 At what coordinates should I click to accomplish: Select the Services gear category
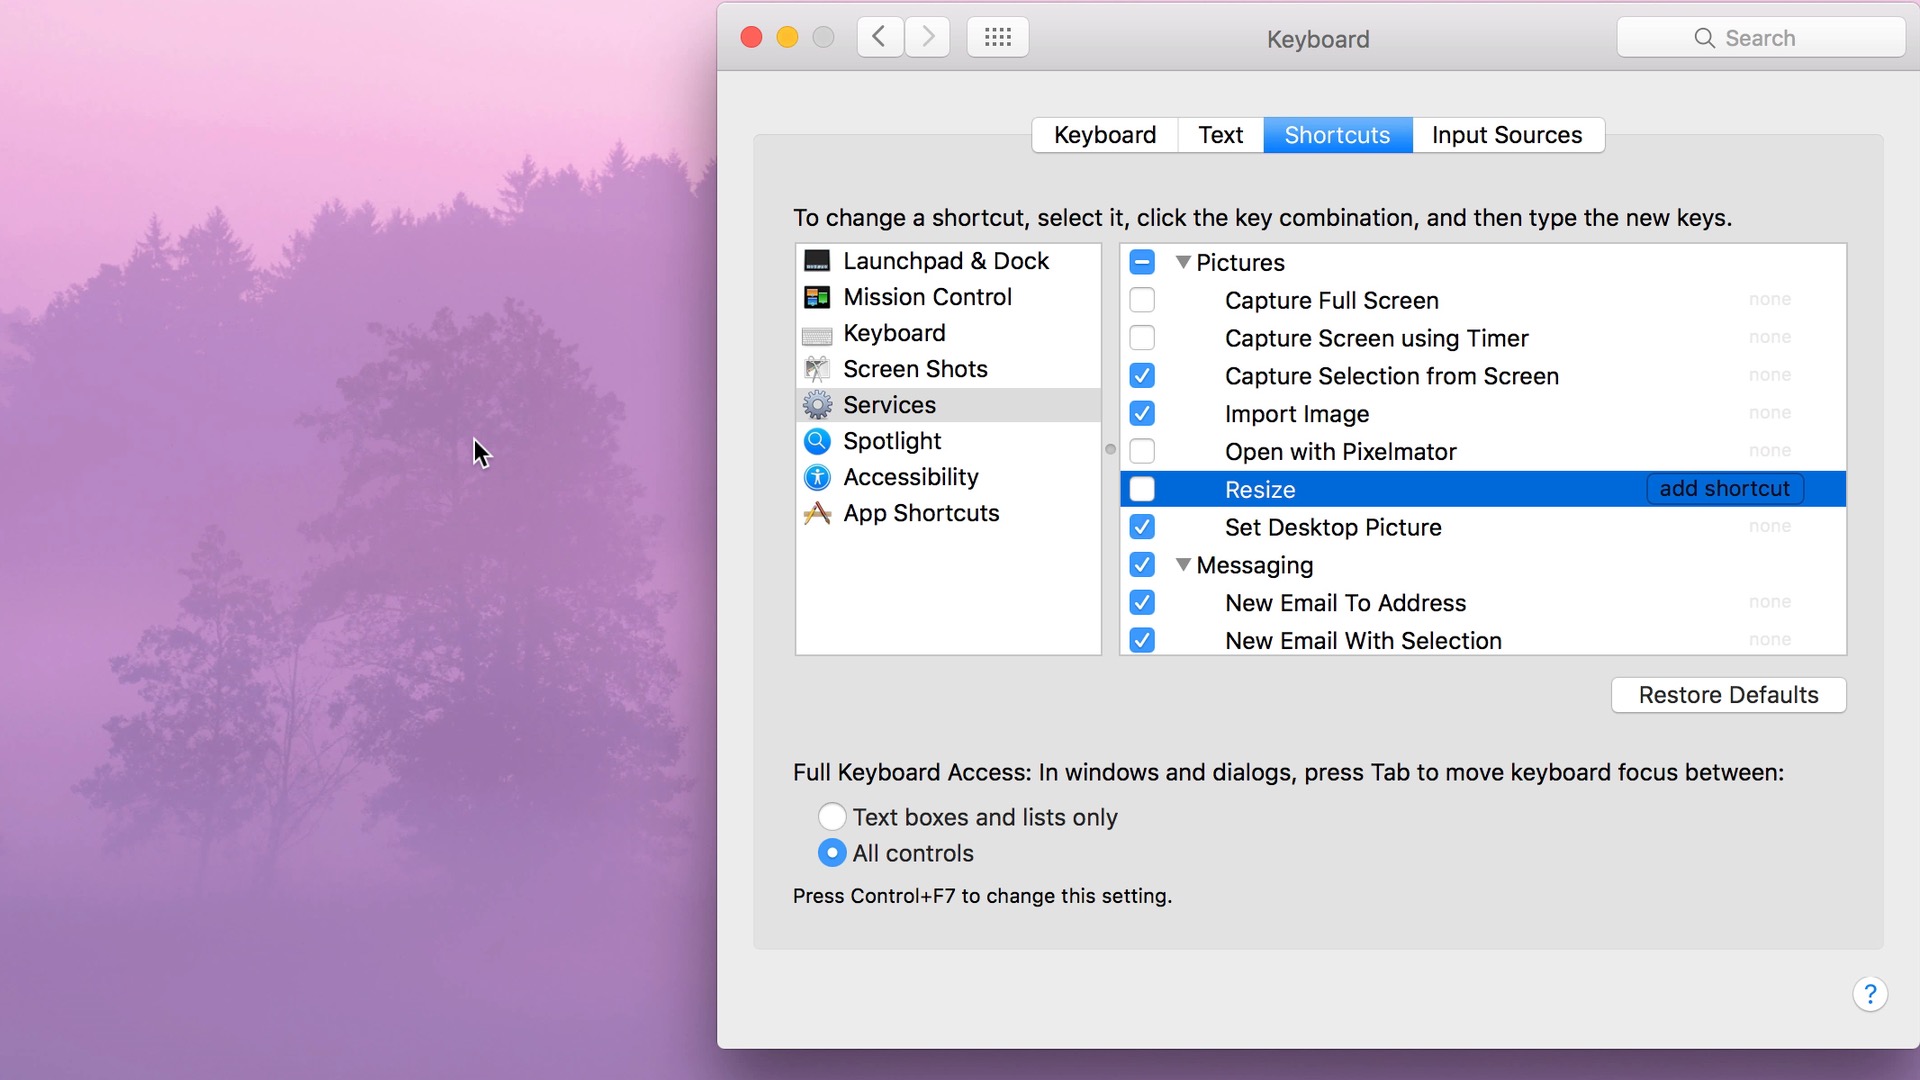(x=889, y=404)
